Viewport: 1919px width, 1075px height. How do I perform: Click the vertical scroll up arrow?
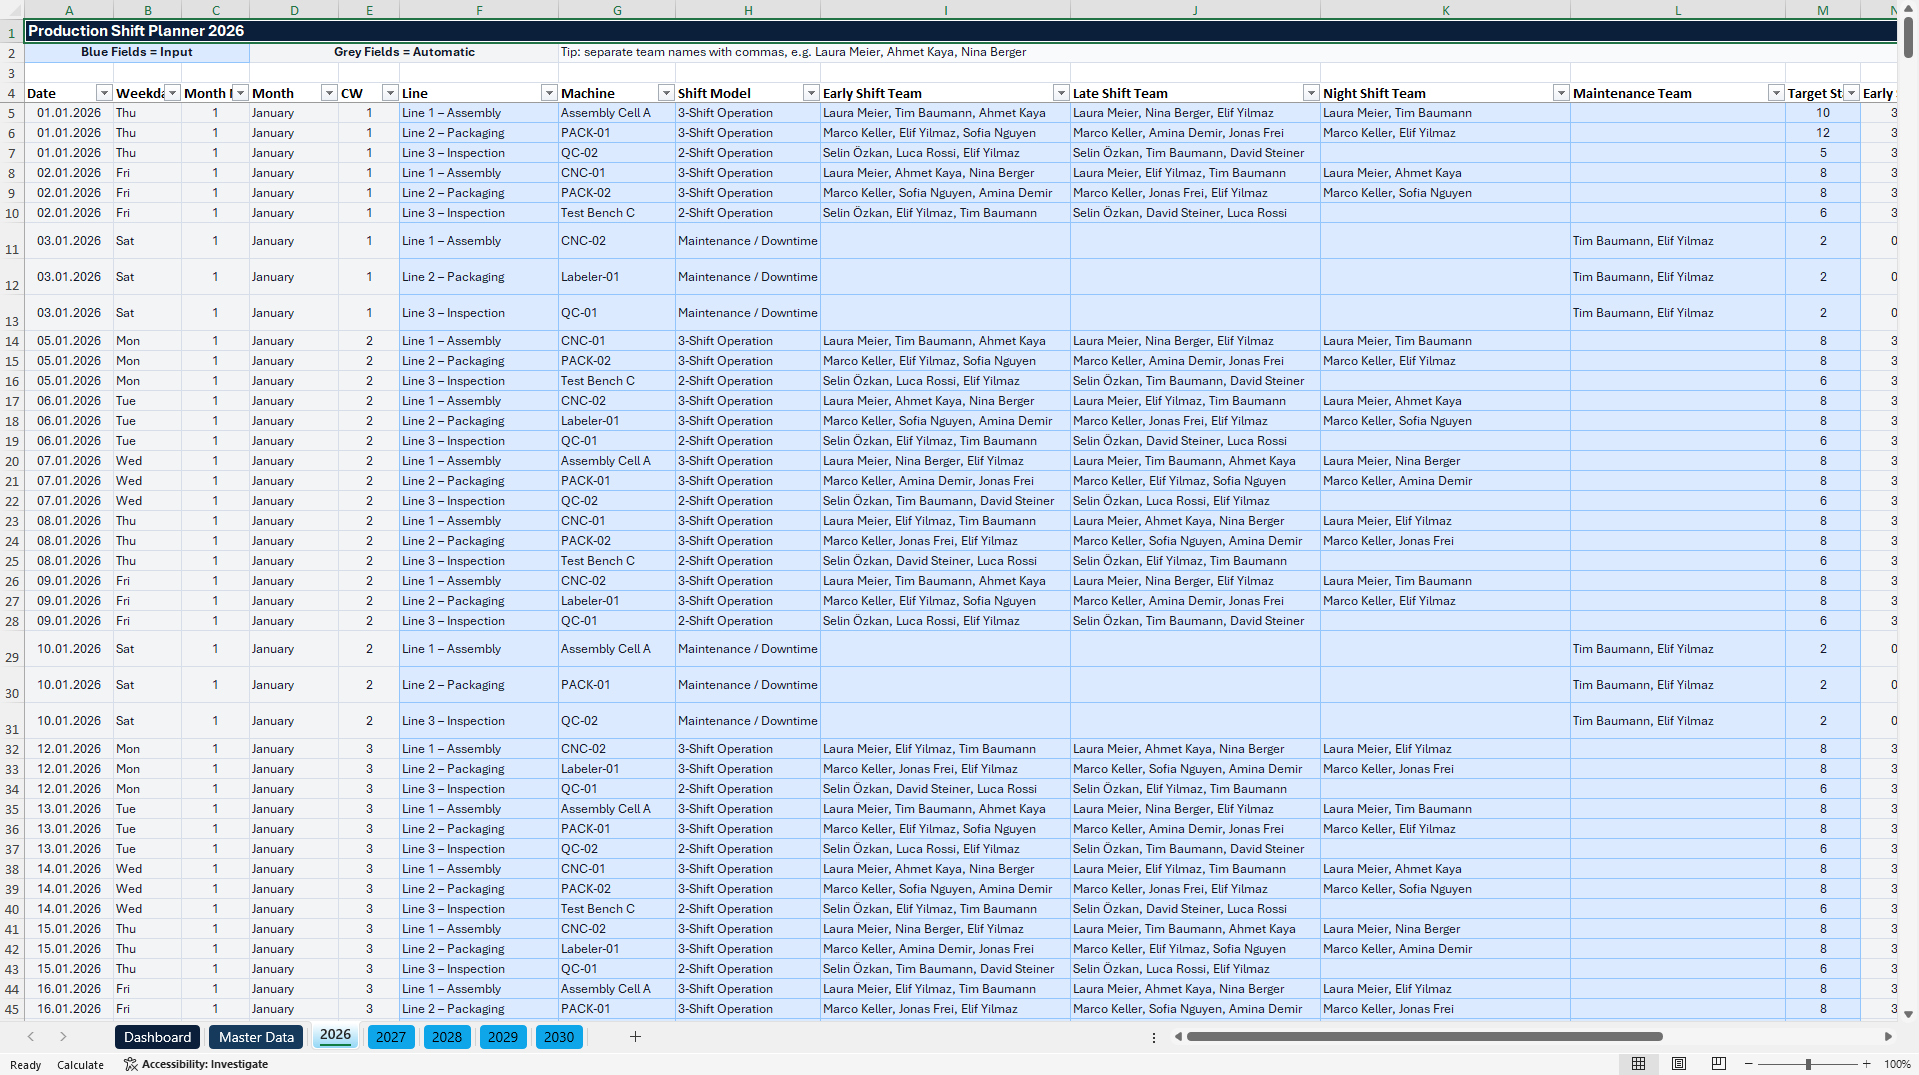(1908, 9)
